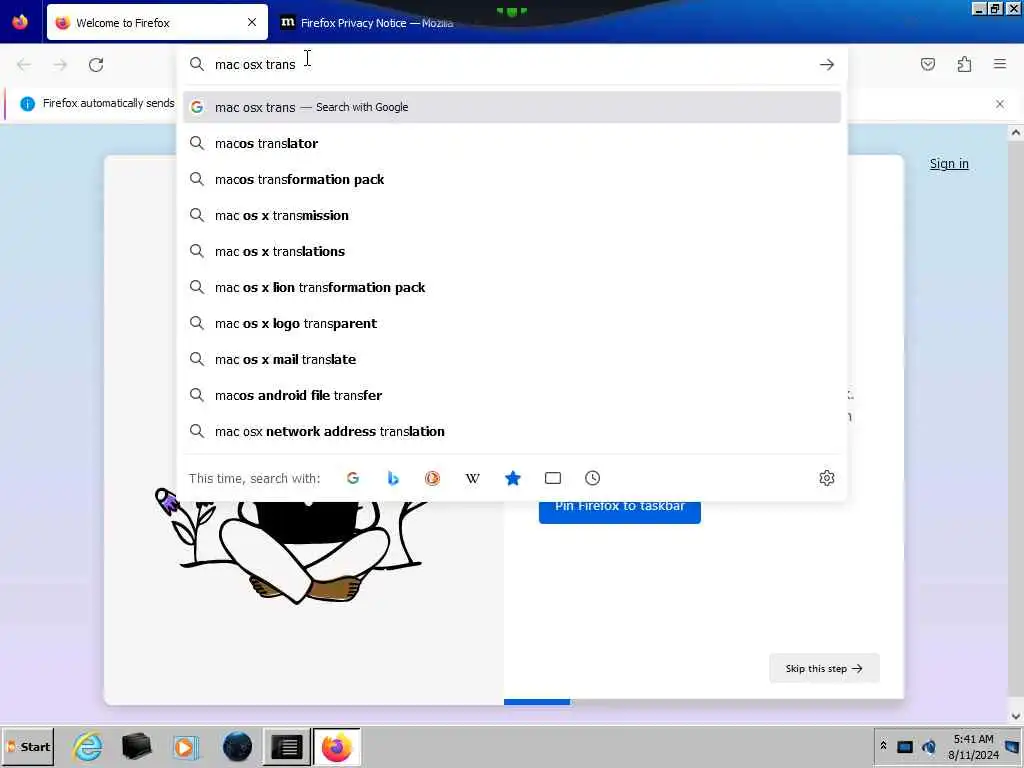Open the media player taskbar icon

(186, 746)
